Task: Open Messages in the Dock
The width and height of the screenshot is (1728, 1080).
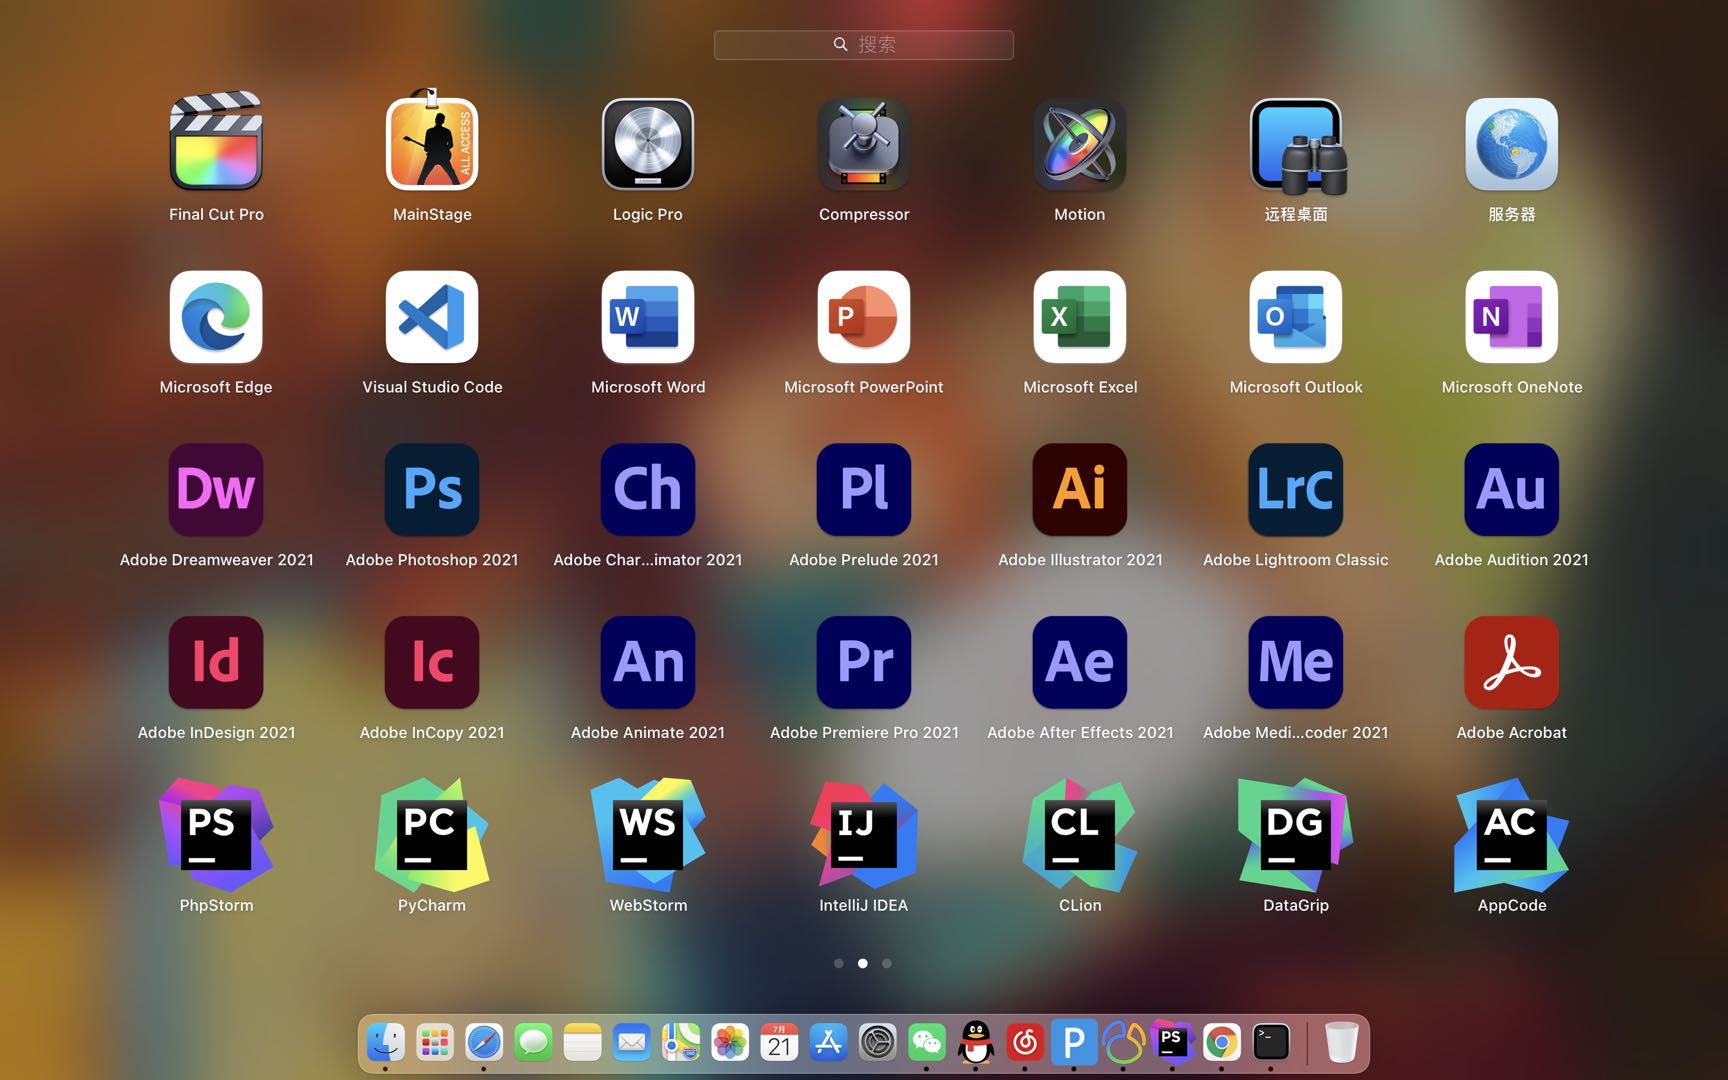Action: click(x=533, y=1042)
